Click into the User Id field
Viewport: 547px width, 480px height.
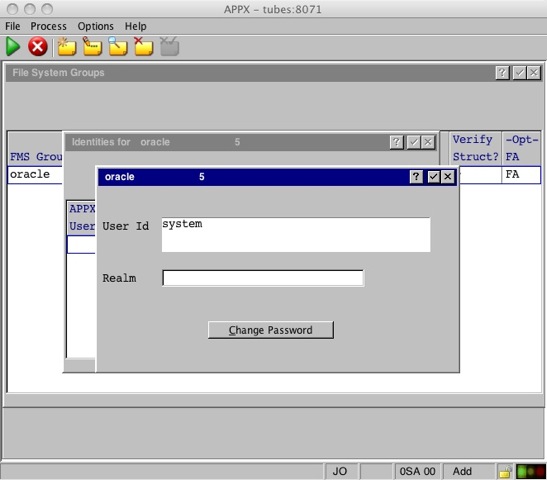coord(296,234)
